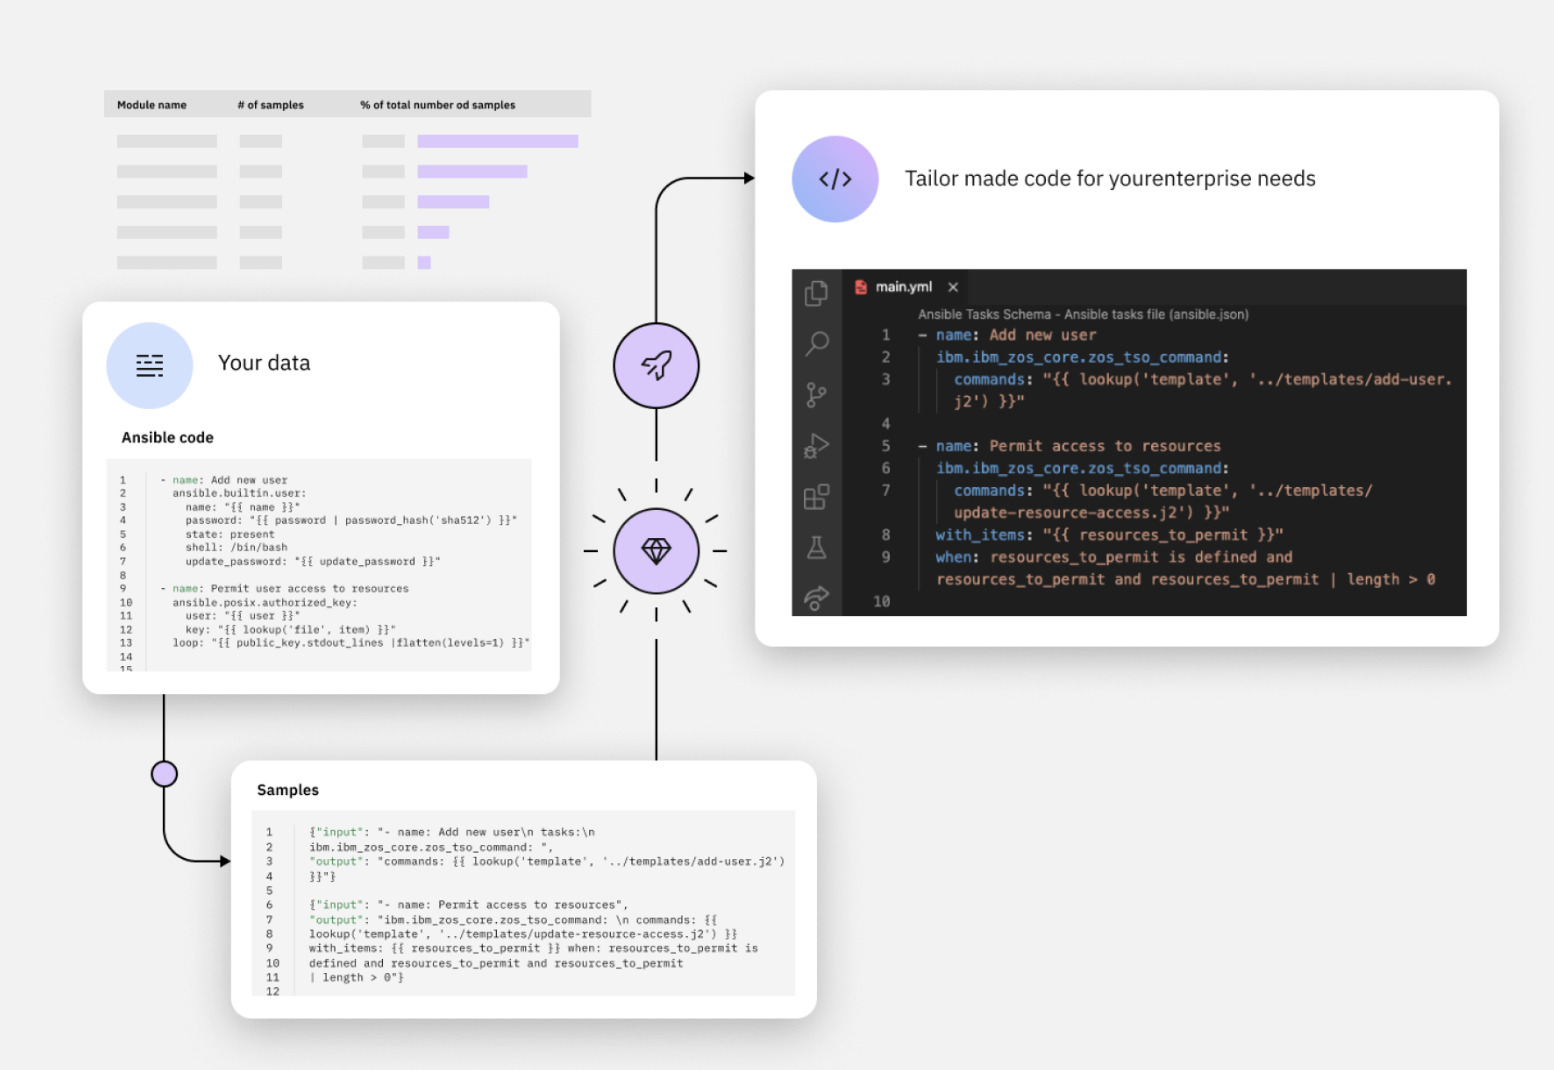Click the 'Ansible code' label
Image resolution: width=1554 pixels, height=1070 pixels.
click(167, 438)
